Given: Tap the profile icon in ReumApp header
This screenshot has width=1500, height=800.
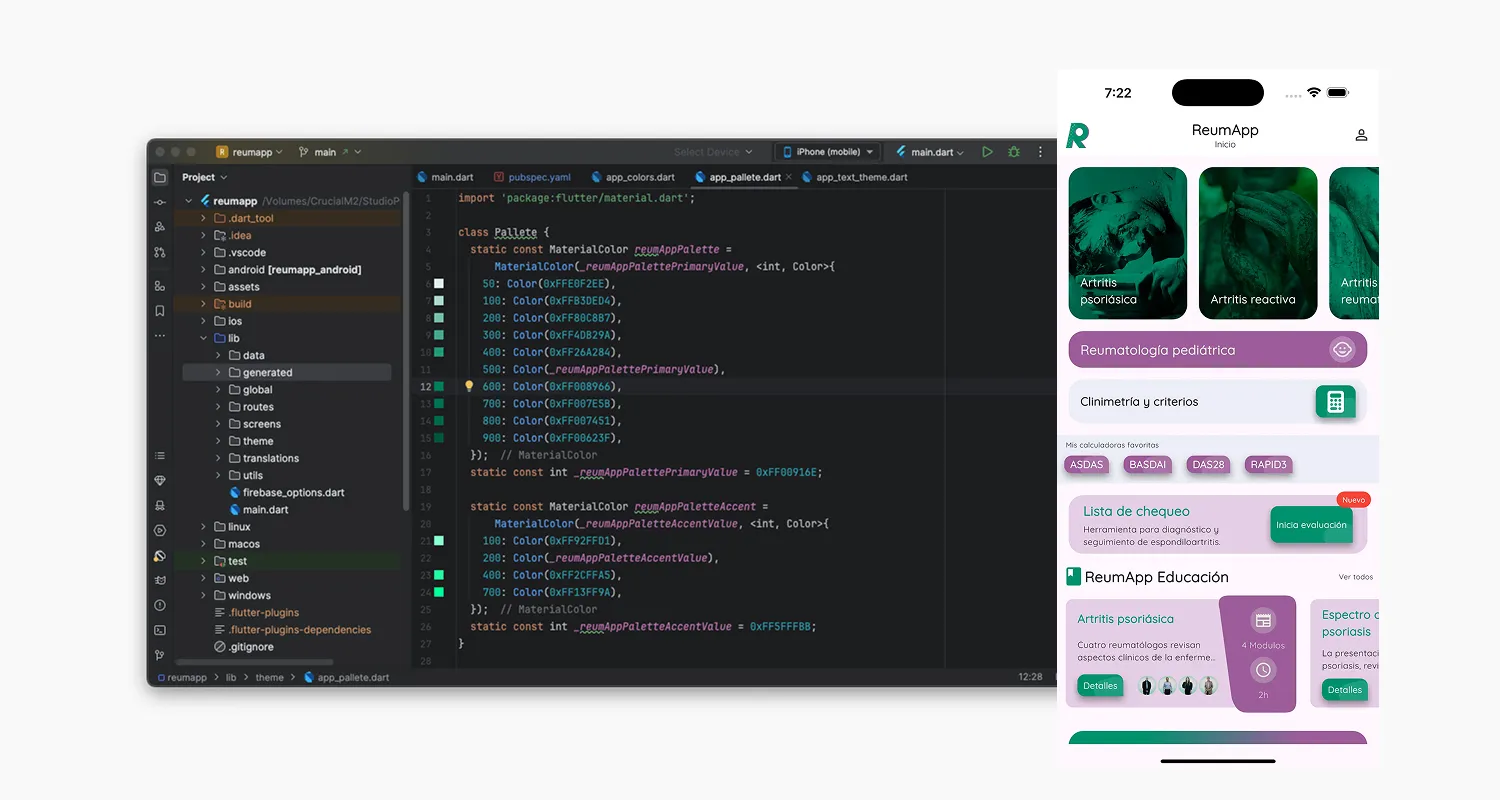Looking at the screenshot, I should (1361, 135).
